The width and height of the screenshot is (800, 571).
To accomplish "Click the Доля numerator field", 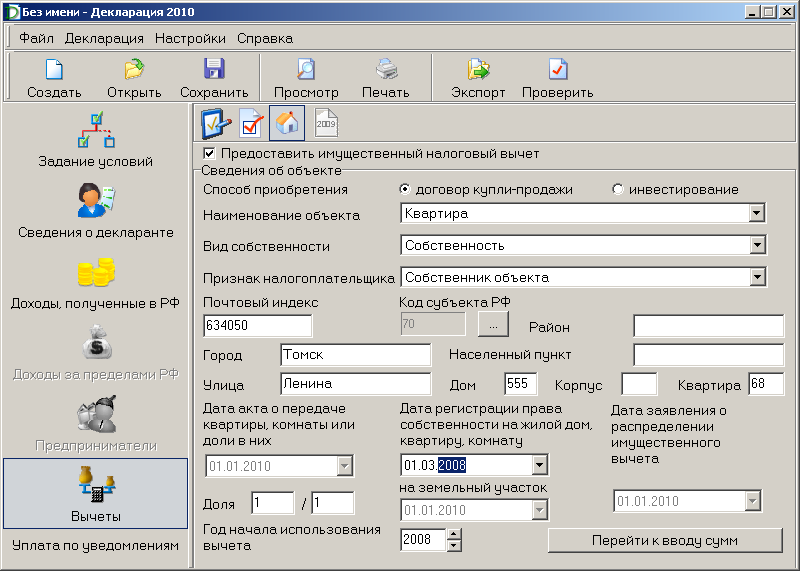I will pos(273,503).
